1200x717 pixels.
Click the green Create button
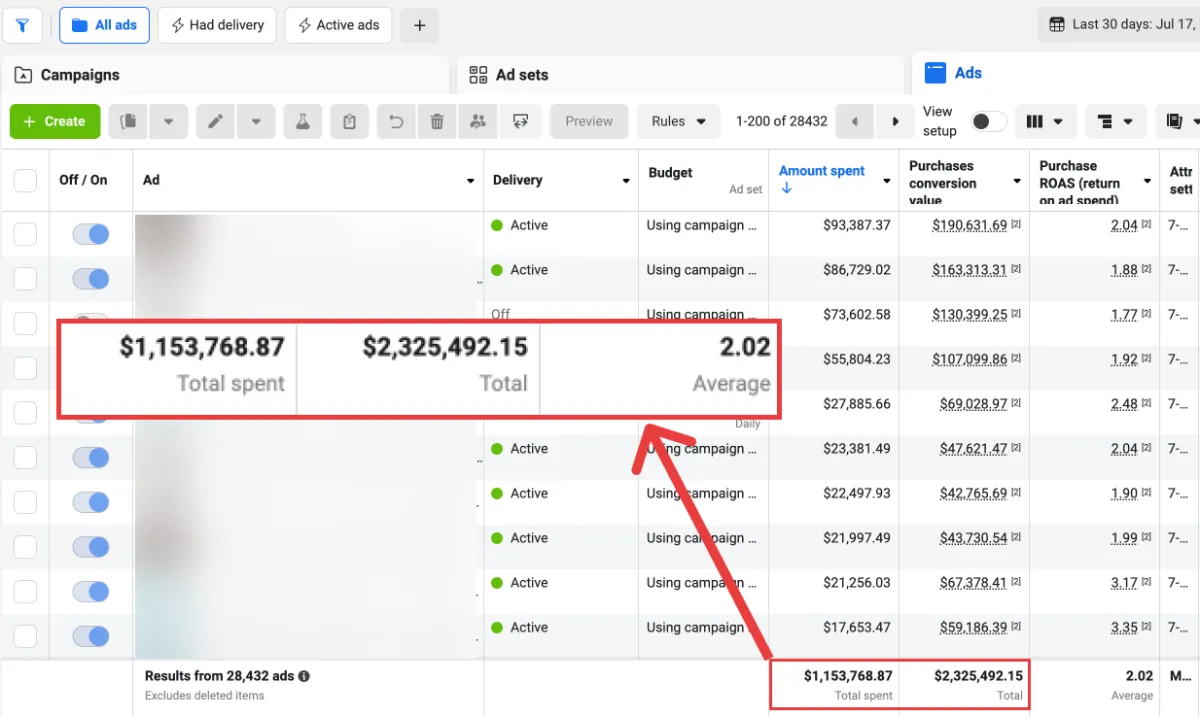point(55,122)
